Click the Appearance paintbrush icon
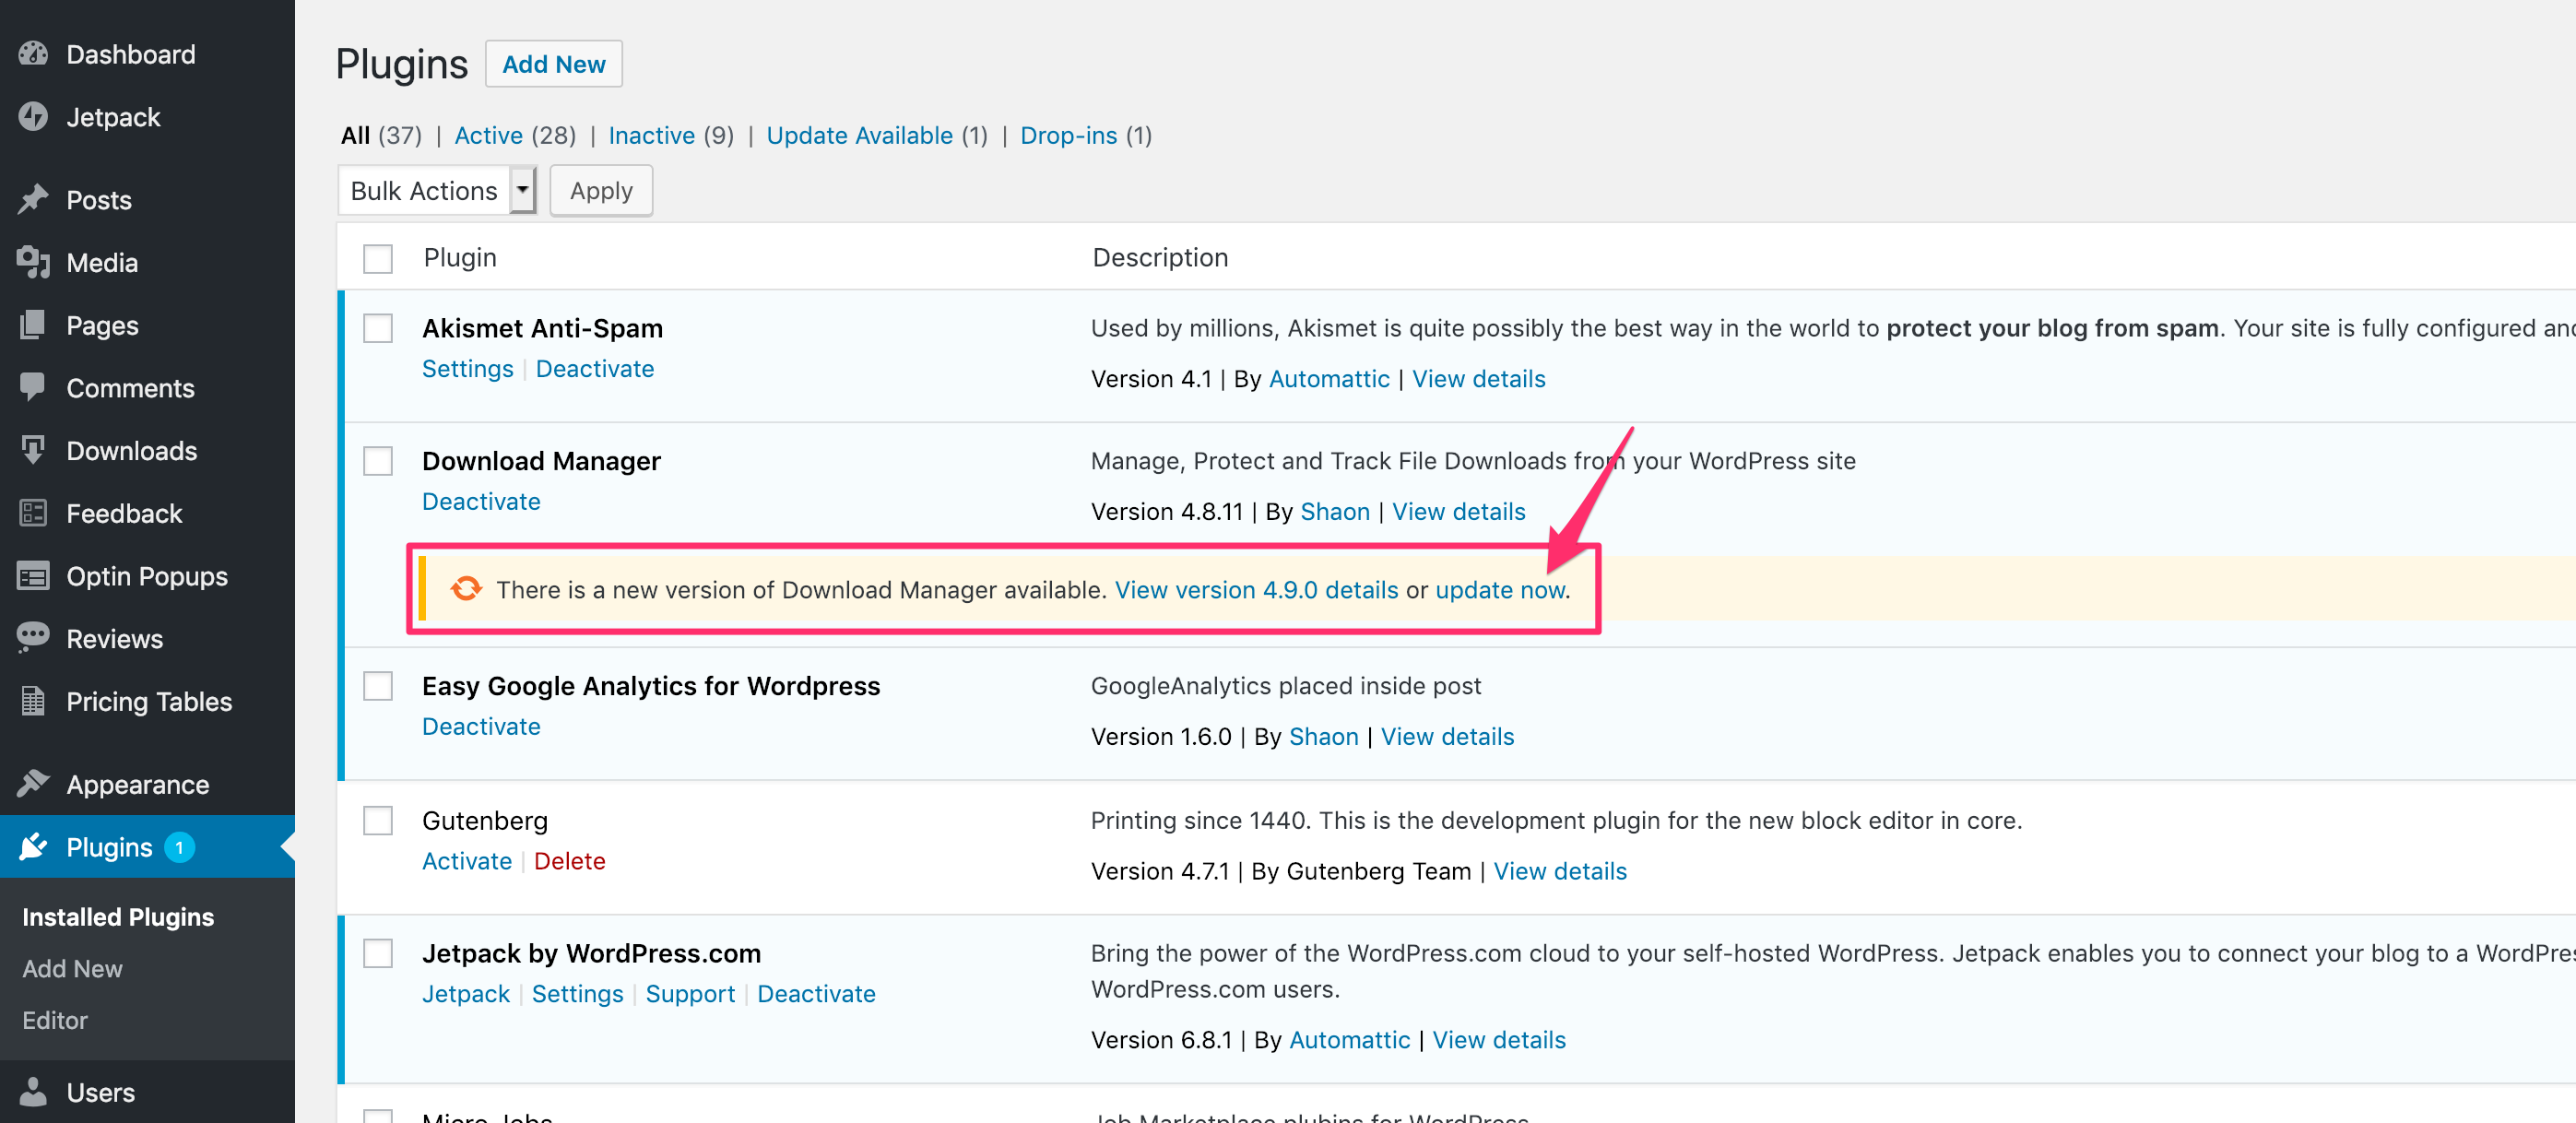This screenshot has height=1123, width=2576. click(x=33, y=784)
